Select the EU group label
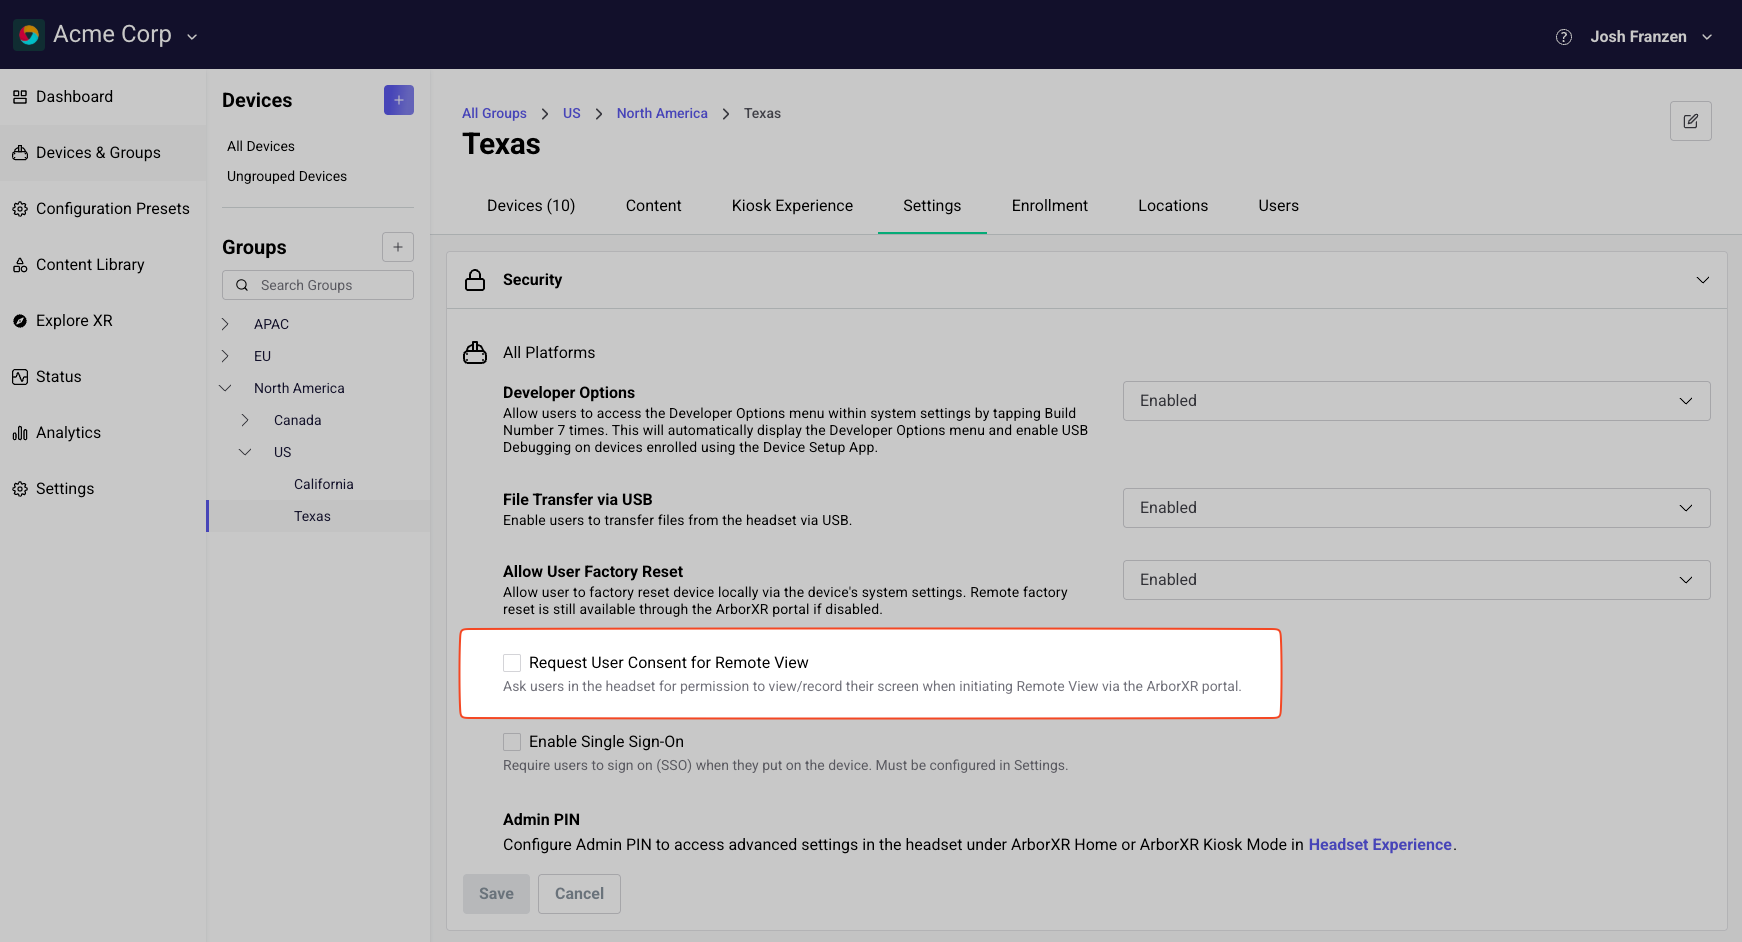 tap(262, 356)
